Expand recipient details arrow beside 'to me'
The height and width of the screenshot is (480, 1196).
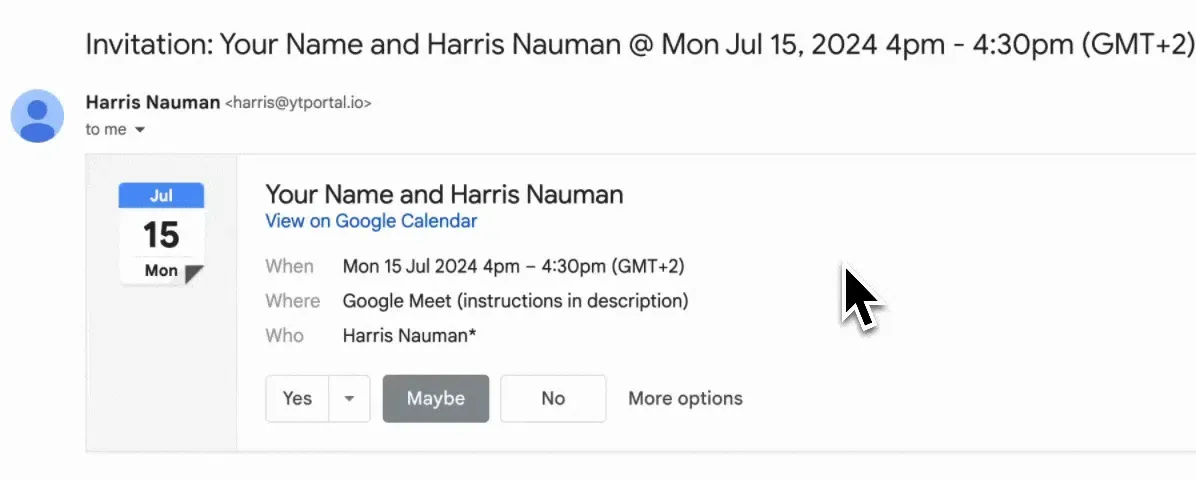point(140,130)
